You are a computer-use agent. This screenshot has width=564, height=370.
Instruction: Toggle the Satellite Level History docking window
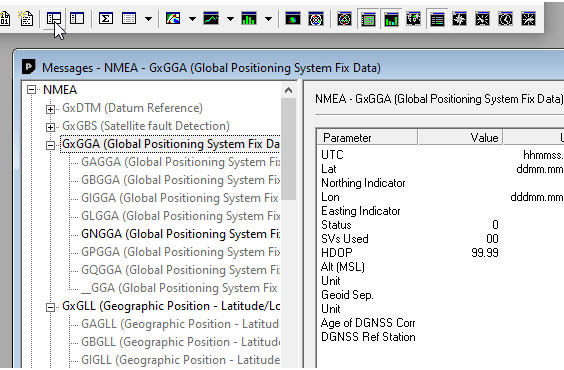tap(368, 19)
